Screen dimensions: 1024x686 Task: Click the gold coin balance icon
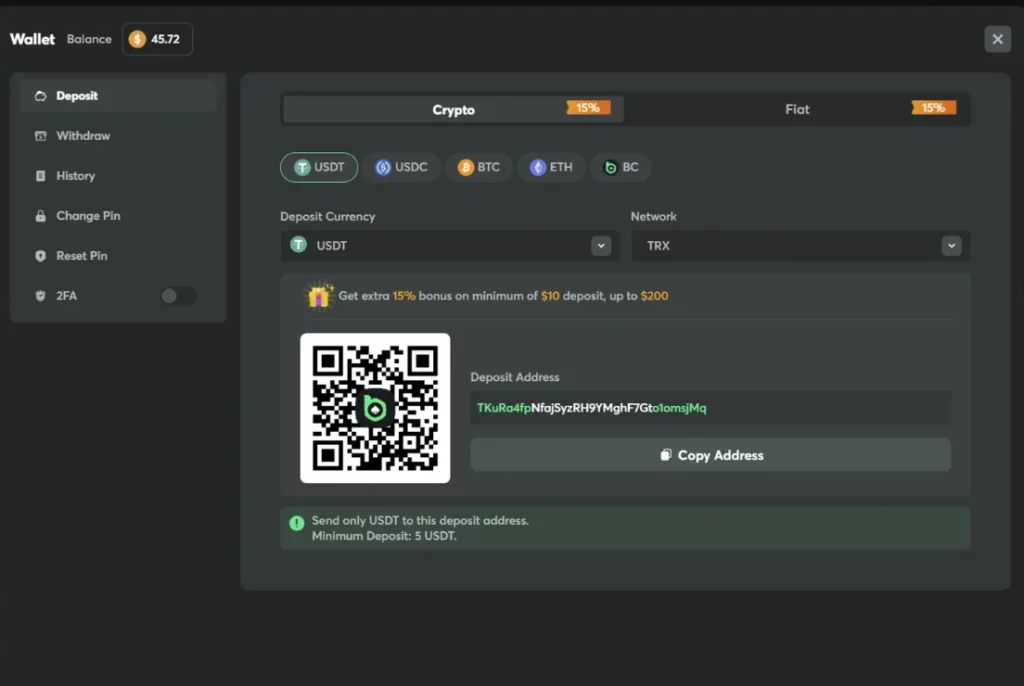(137, 39)
